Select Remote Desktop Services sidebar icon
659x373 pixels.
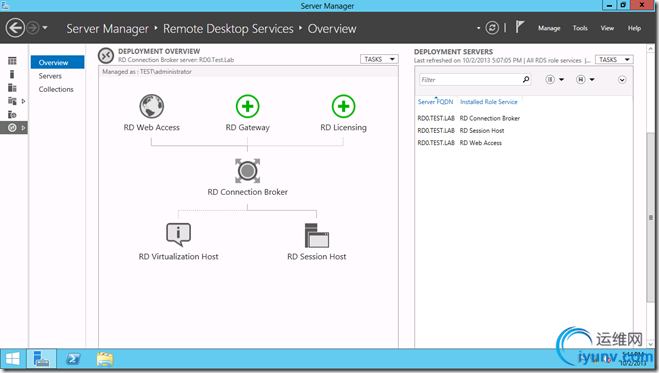(12, 128)
